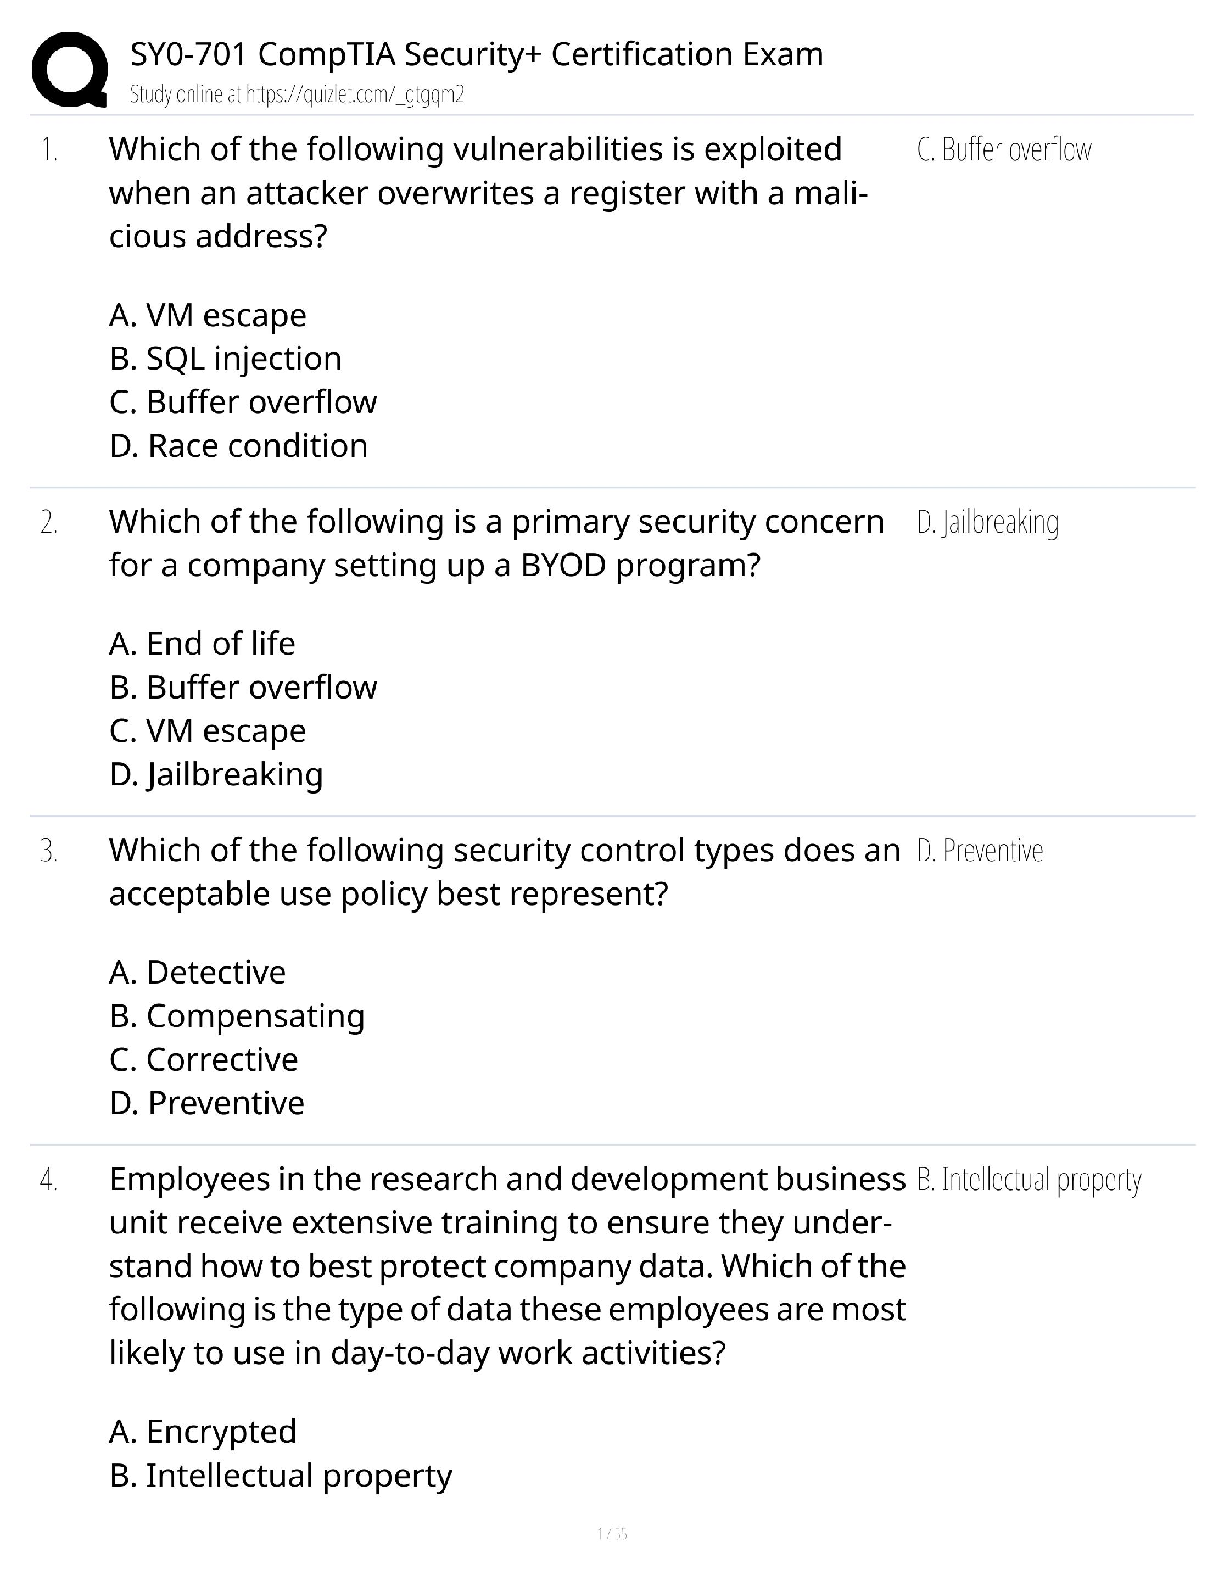Click the page number at the bottom
Image resolution: width=1224 pixels, height=1584 pixels.
(x=611, y=1532)
